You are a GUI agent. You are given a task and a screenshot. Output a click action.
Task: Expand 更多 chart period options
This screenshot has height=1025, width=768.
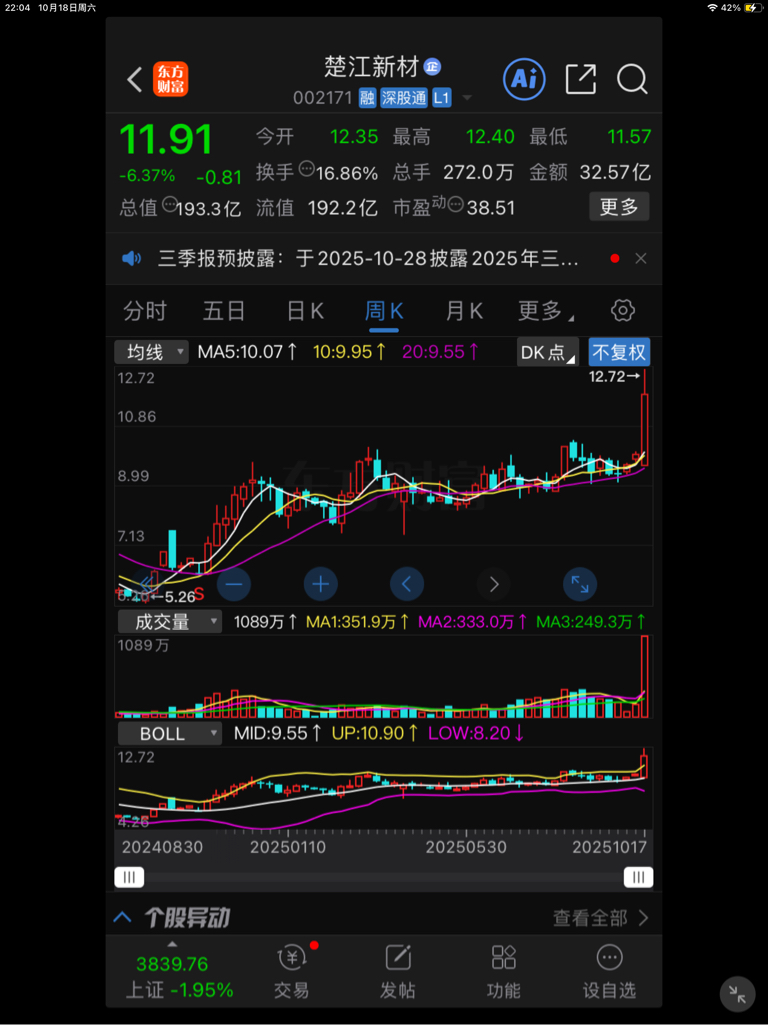click(545, 311)
